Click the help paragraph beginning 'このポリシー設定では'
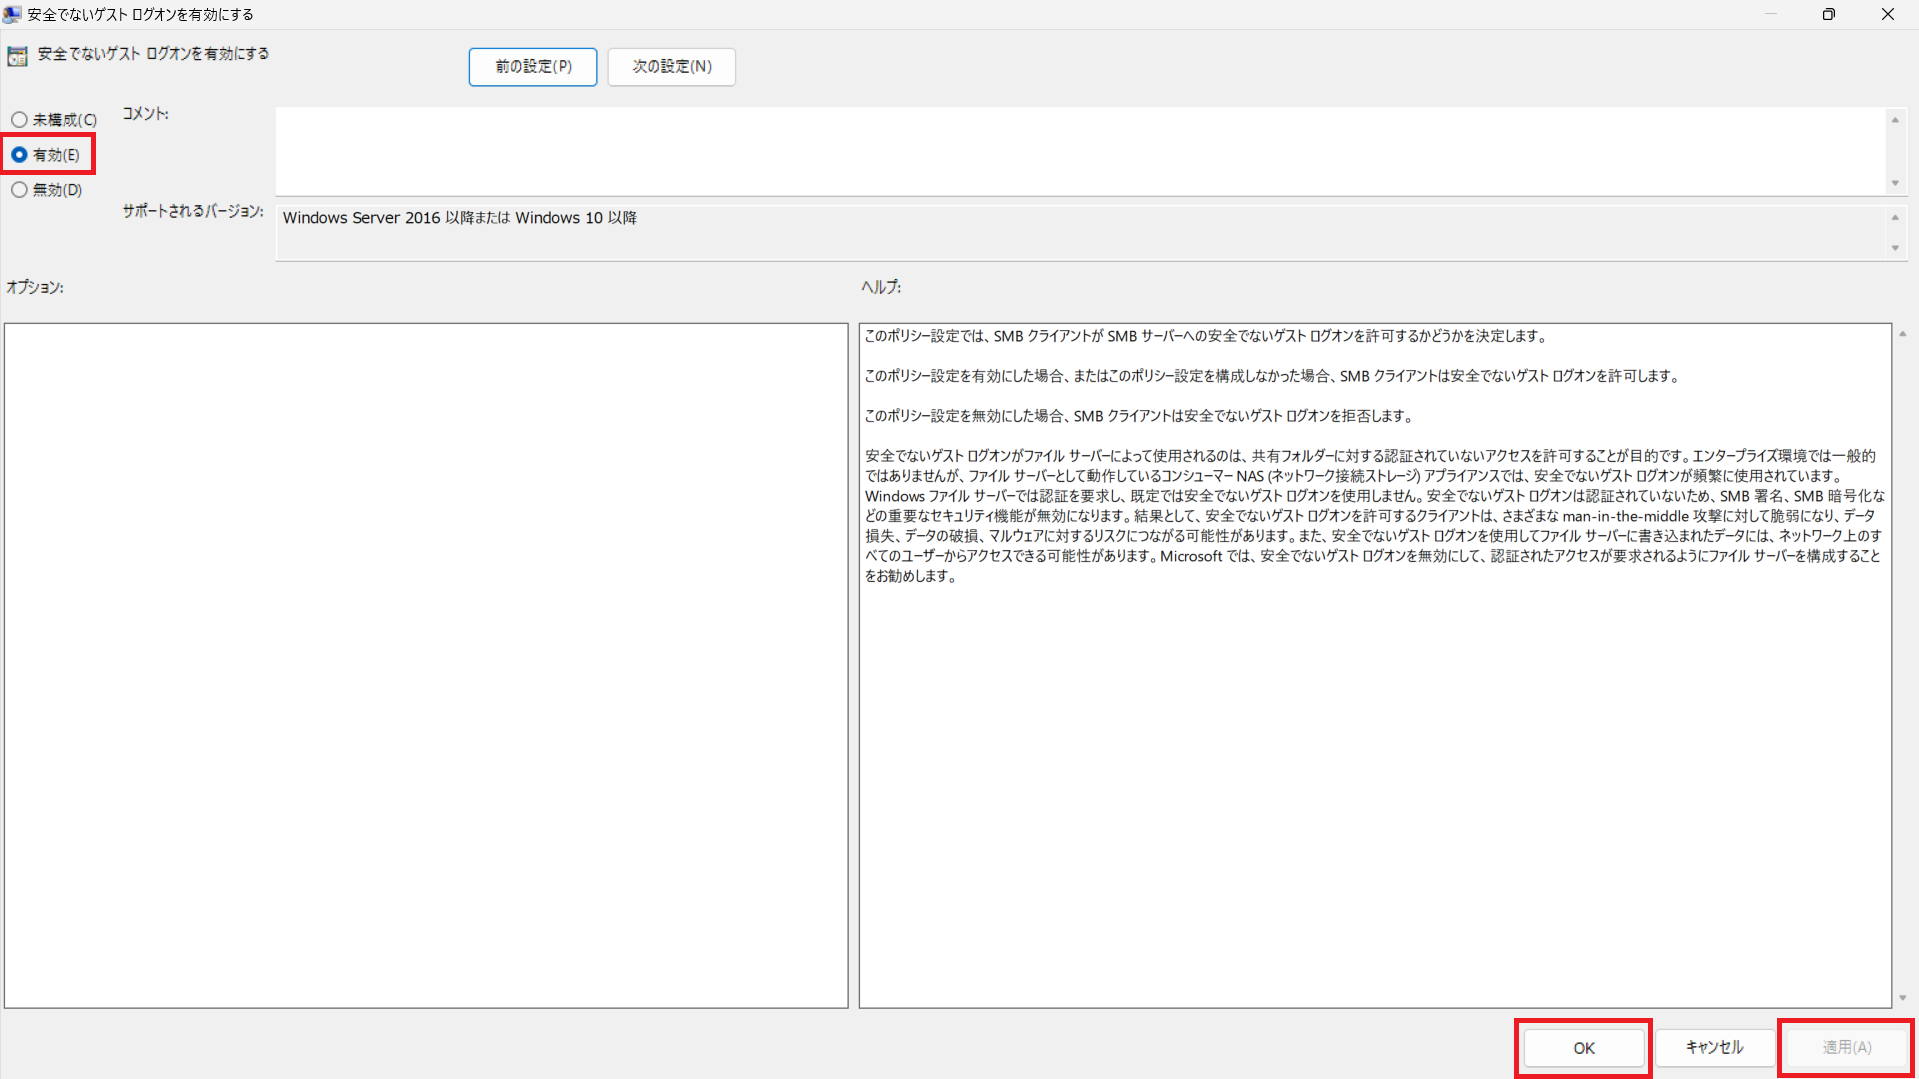Image resolution: width=1919 pixels, height=1079 pixels. (x=1207, y=337)
